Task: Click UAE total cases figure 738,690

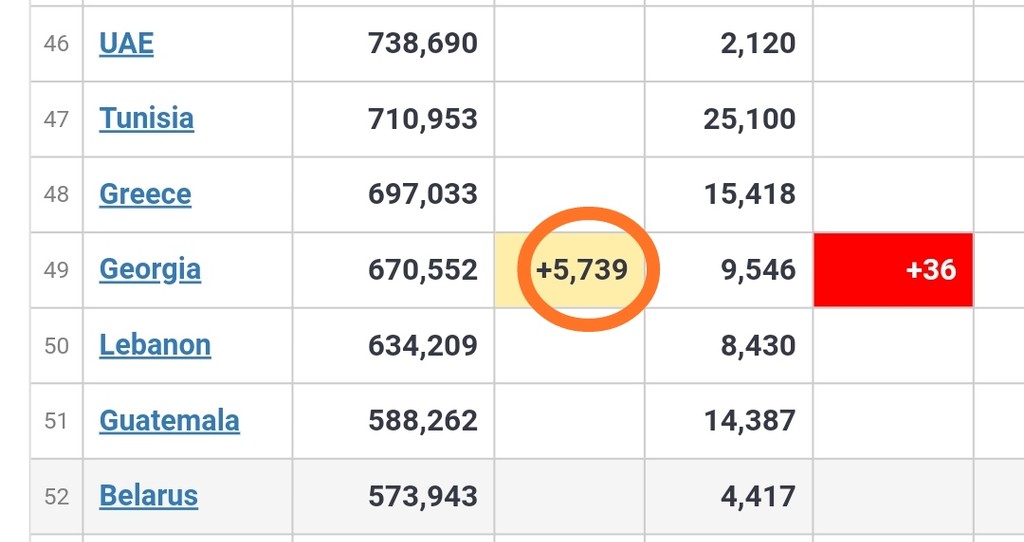Action: pyautogui.click(x=423, y=43)
